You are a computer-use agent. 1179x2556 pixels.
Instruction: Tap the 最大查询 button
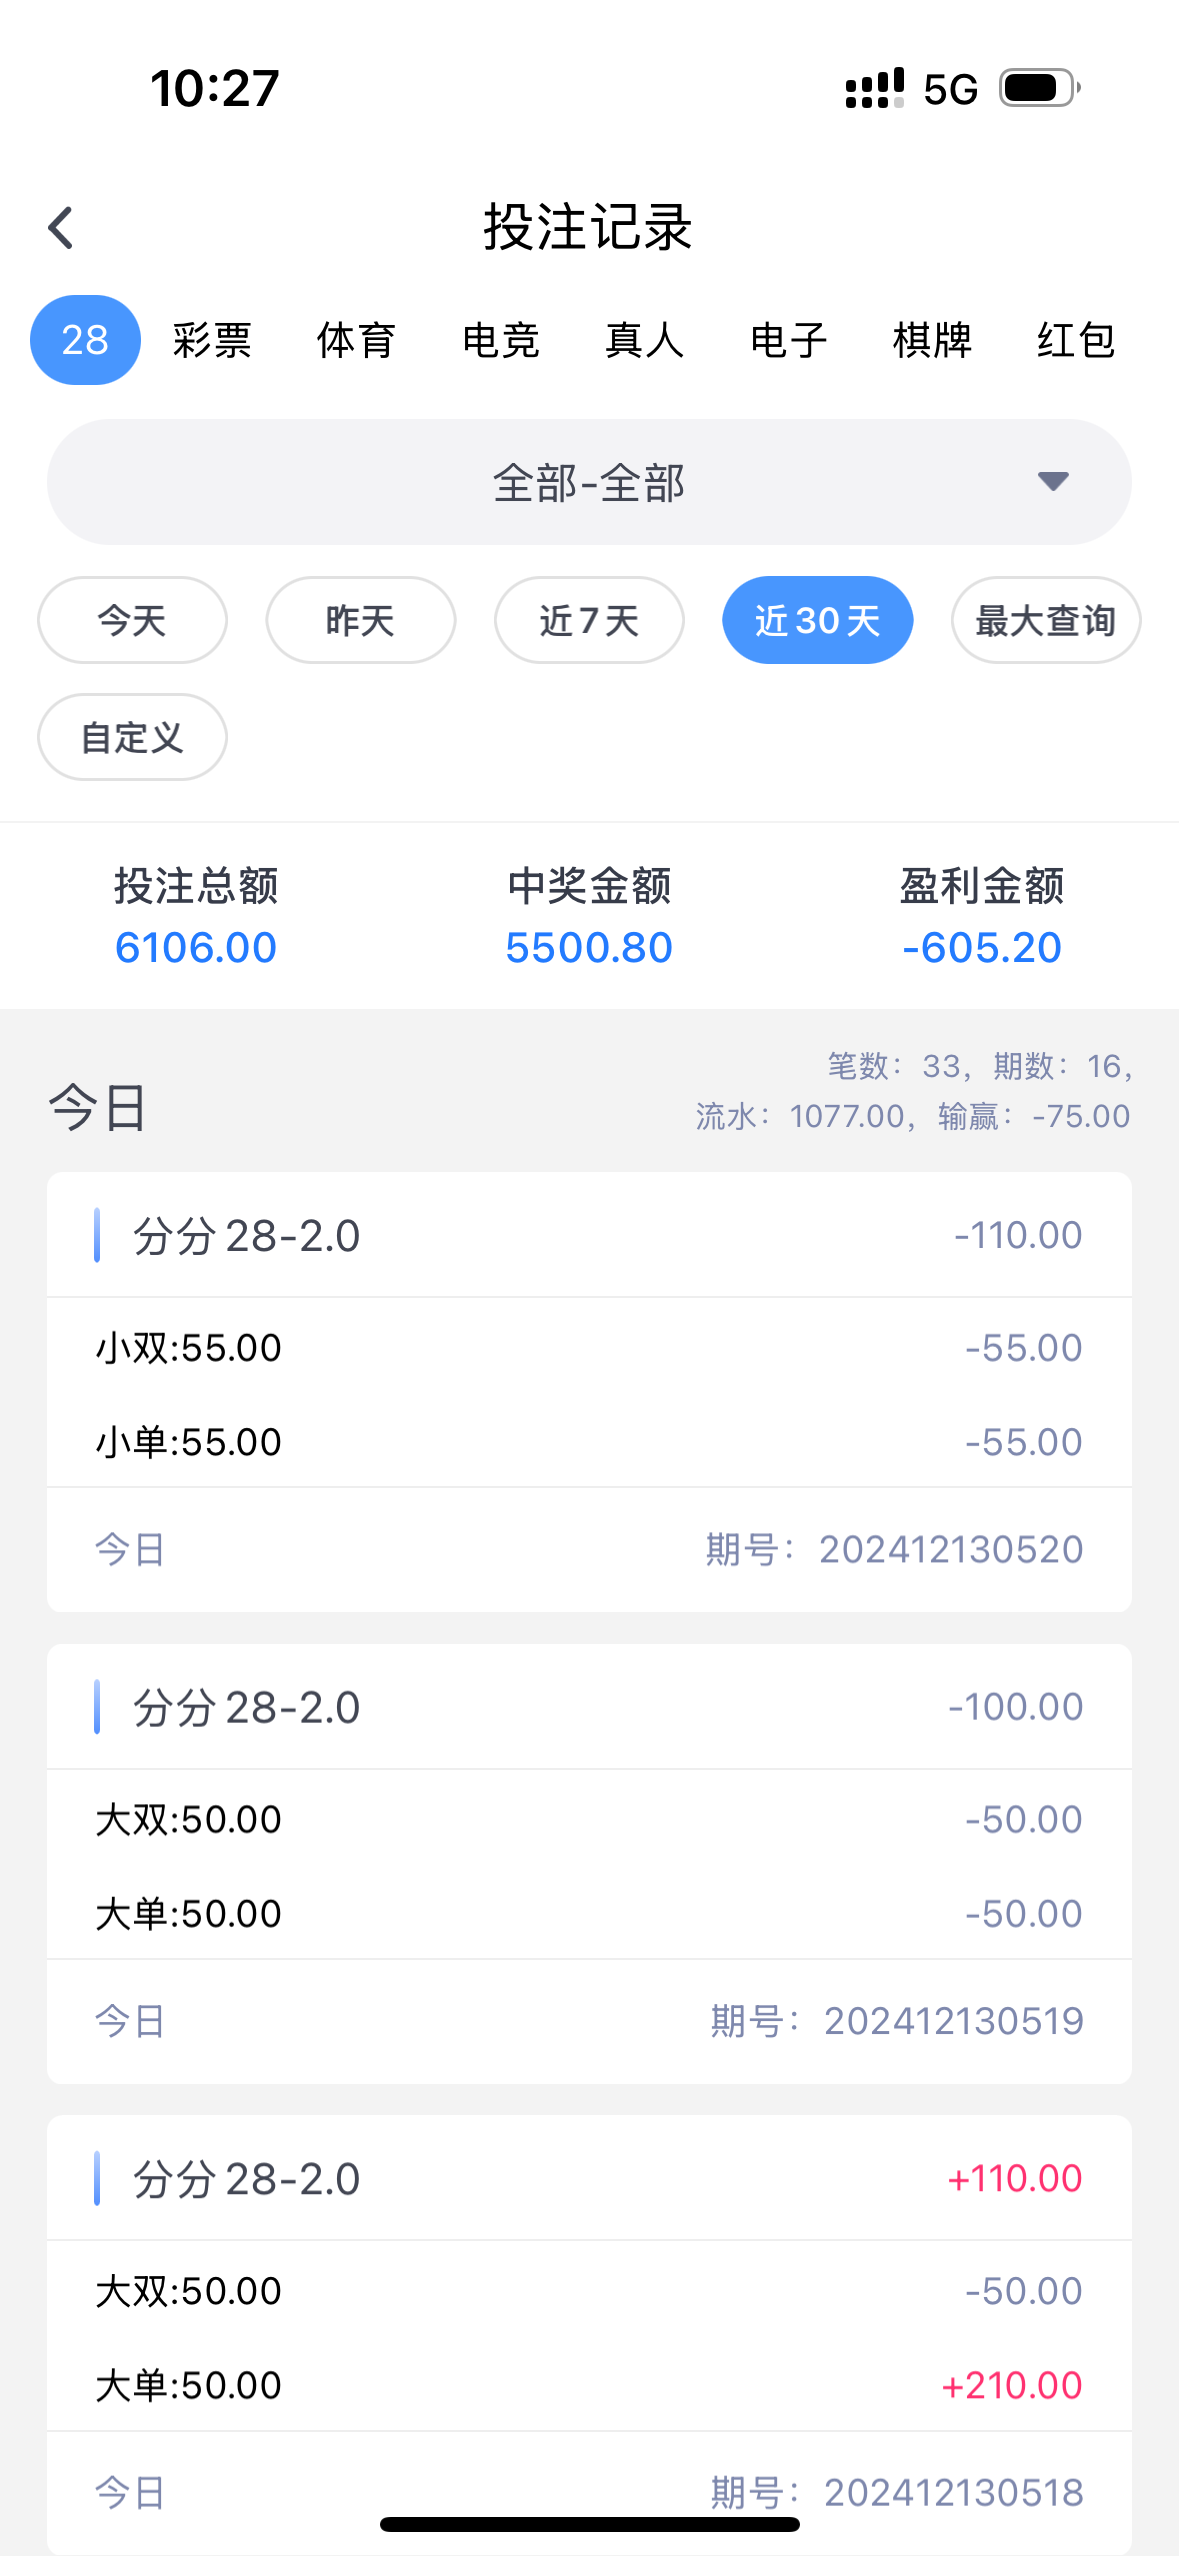[1045, 620]
